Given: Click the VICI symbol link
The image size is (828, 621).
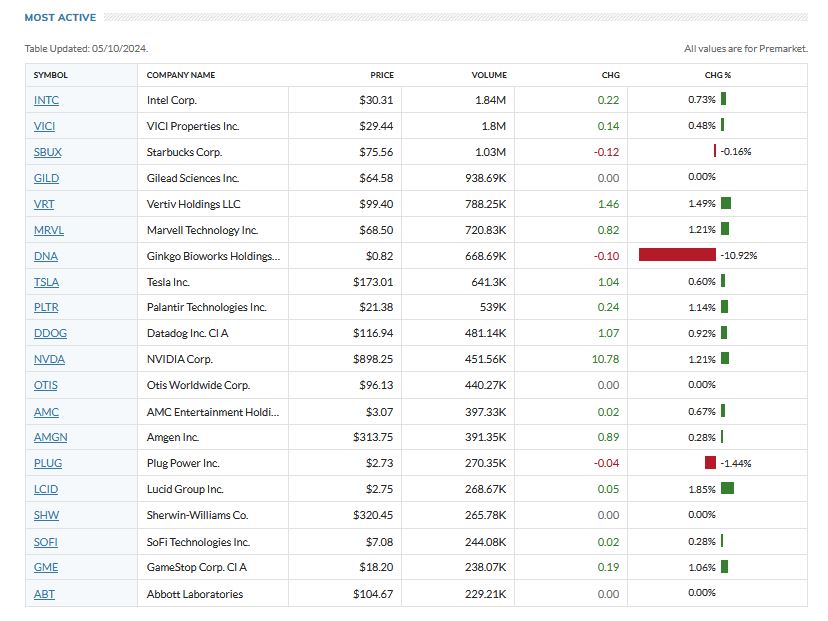Looking at the screenshot, I should click(45, 126).
